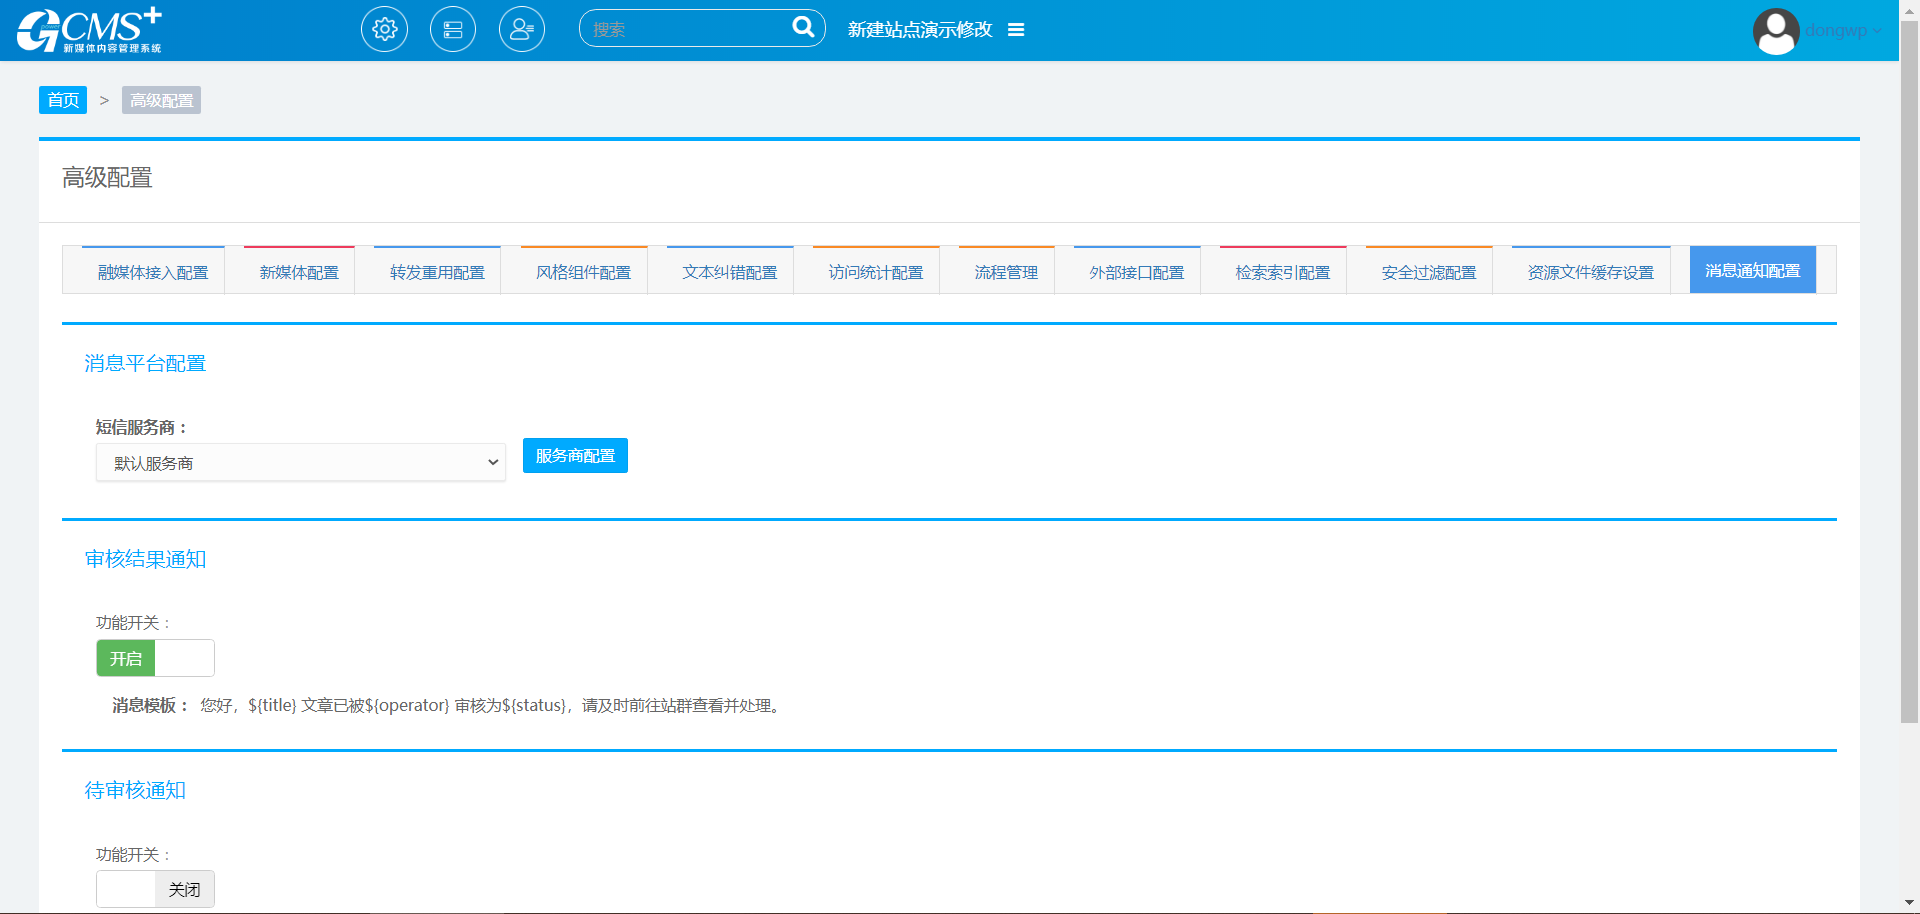Click the 服务商配置 button
The image size is (1920, 914).
575,456
